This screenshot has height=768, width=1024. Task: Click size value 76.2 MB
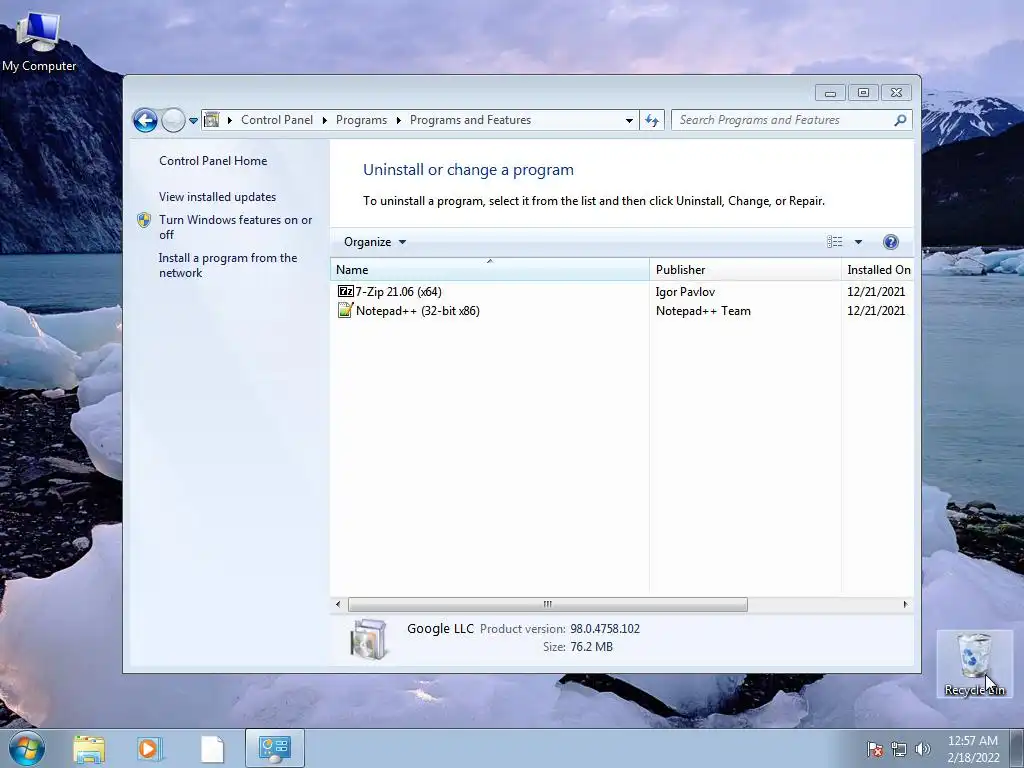pyautogui.click(x=592, y=647)
